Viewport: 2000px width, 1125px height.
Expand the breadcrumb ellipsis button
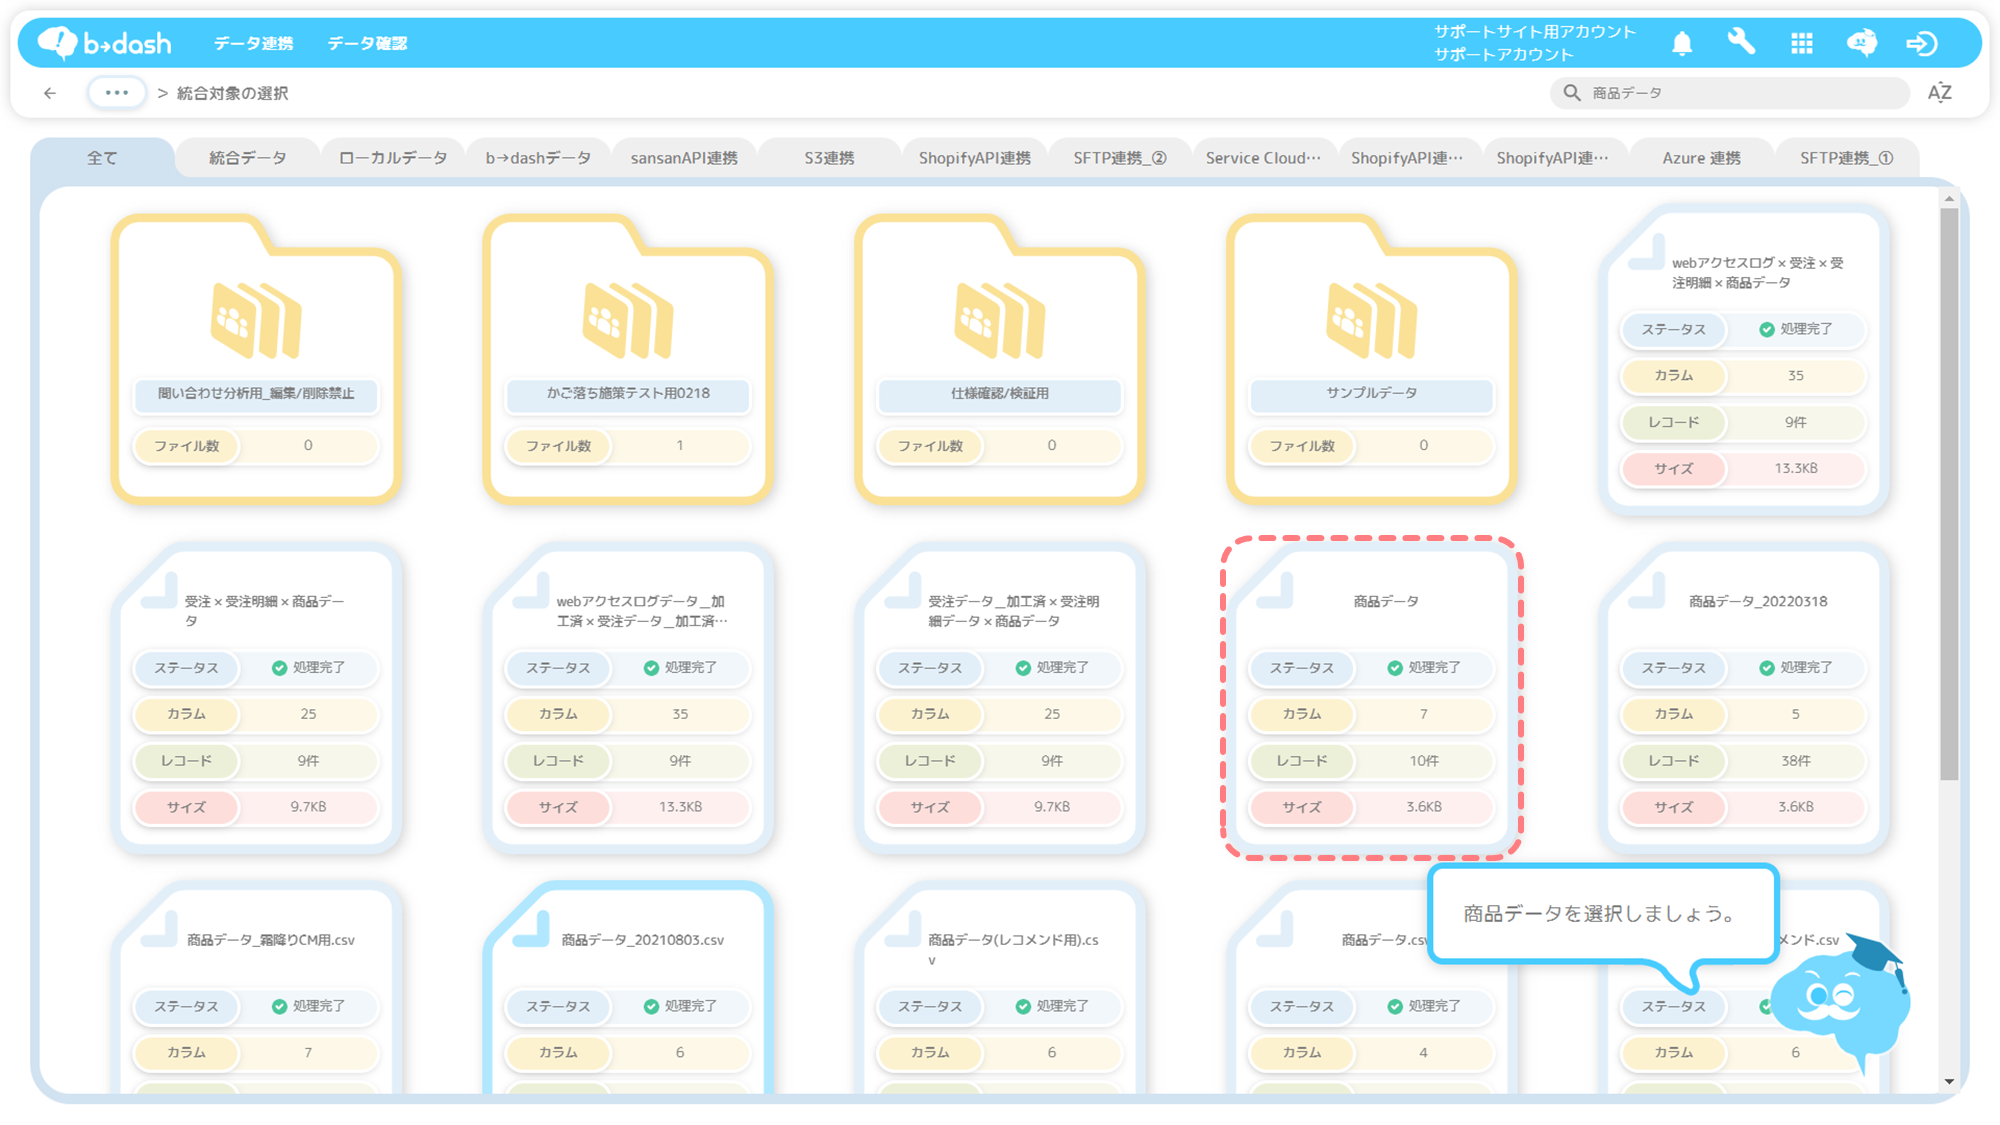point(116,93)
